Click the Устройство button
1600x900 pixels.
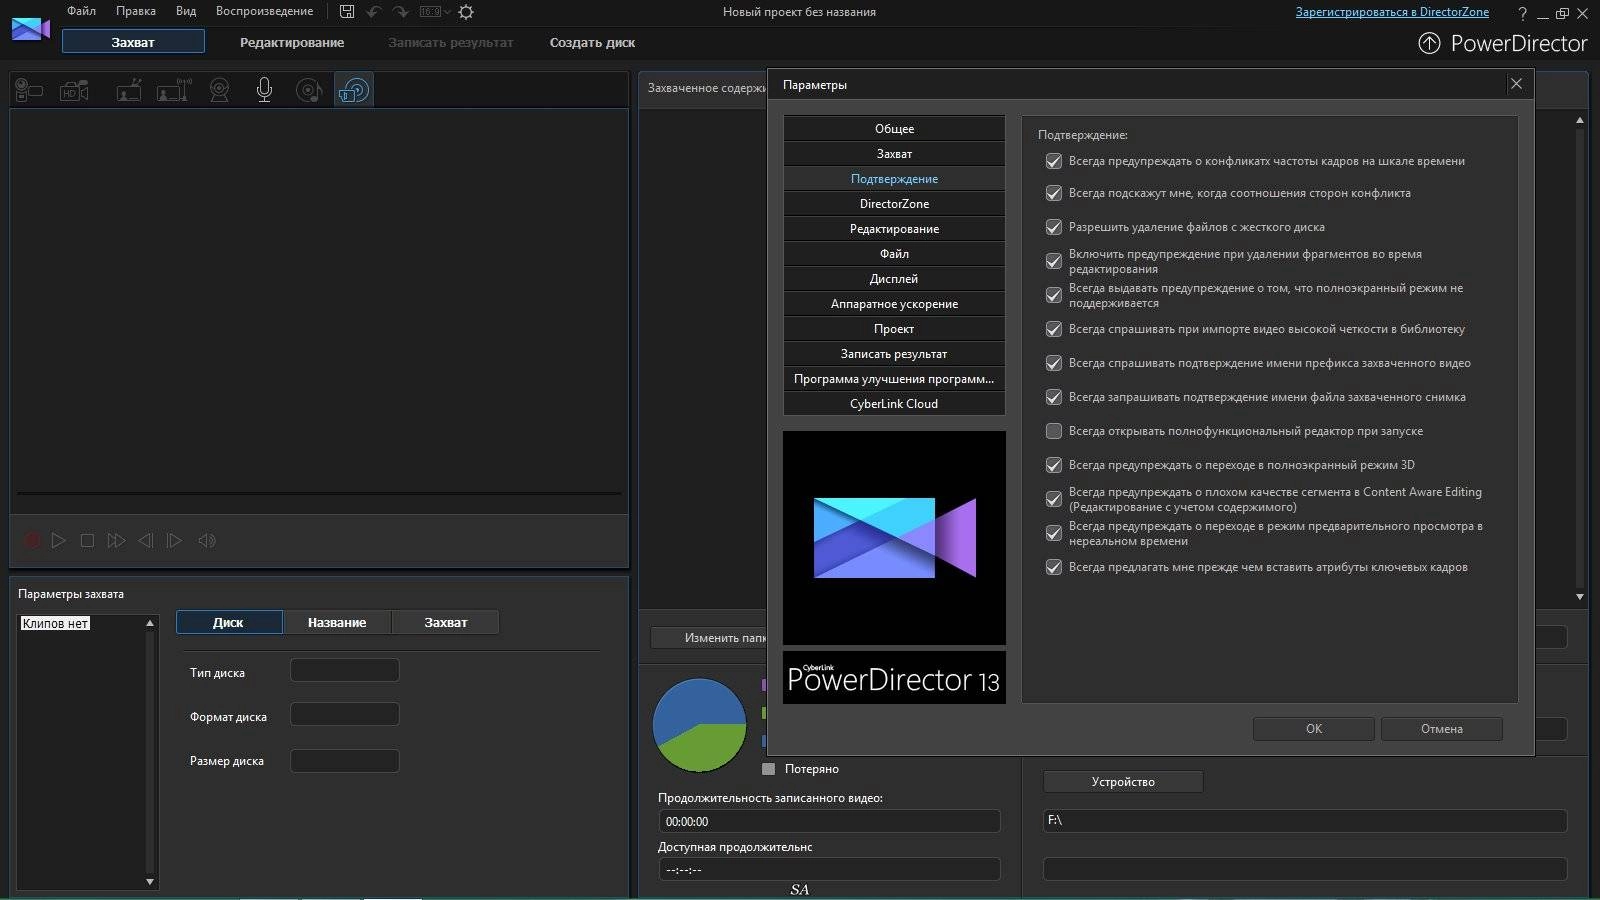tap(1123, 782)
